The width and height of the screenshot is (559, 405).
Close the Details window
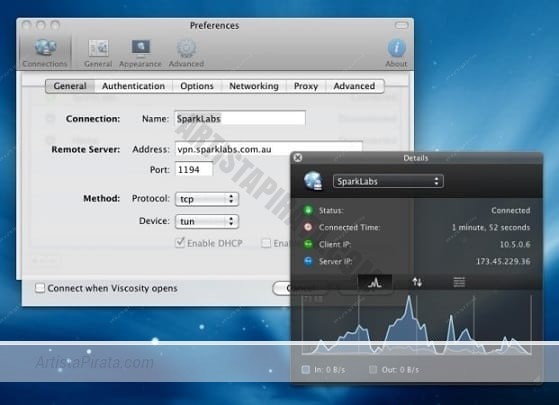298,157
